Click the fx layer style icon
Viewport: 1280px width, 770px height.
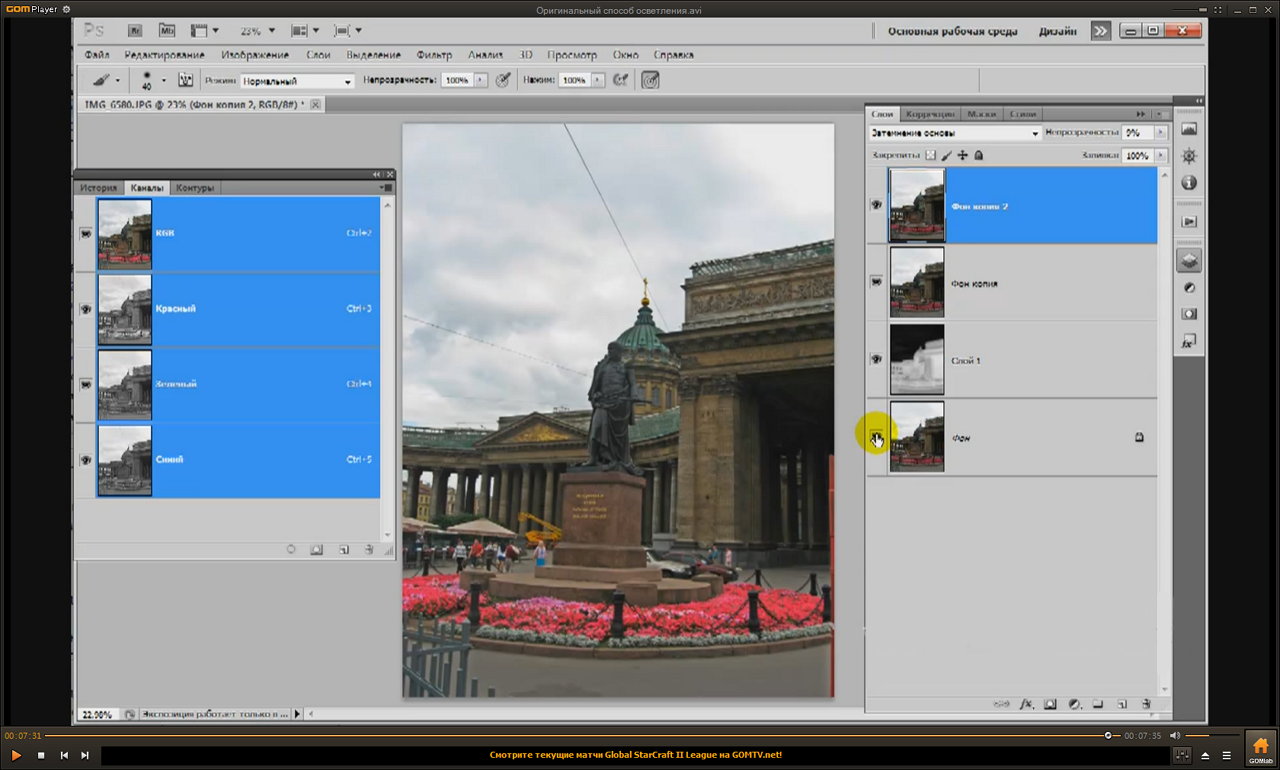(1026, 704)
